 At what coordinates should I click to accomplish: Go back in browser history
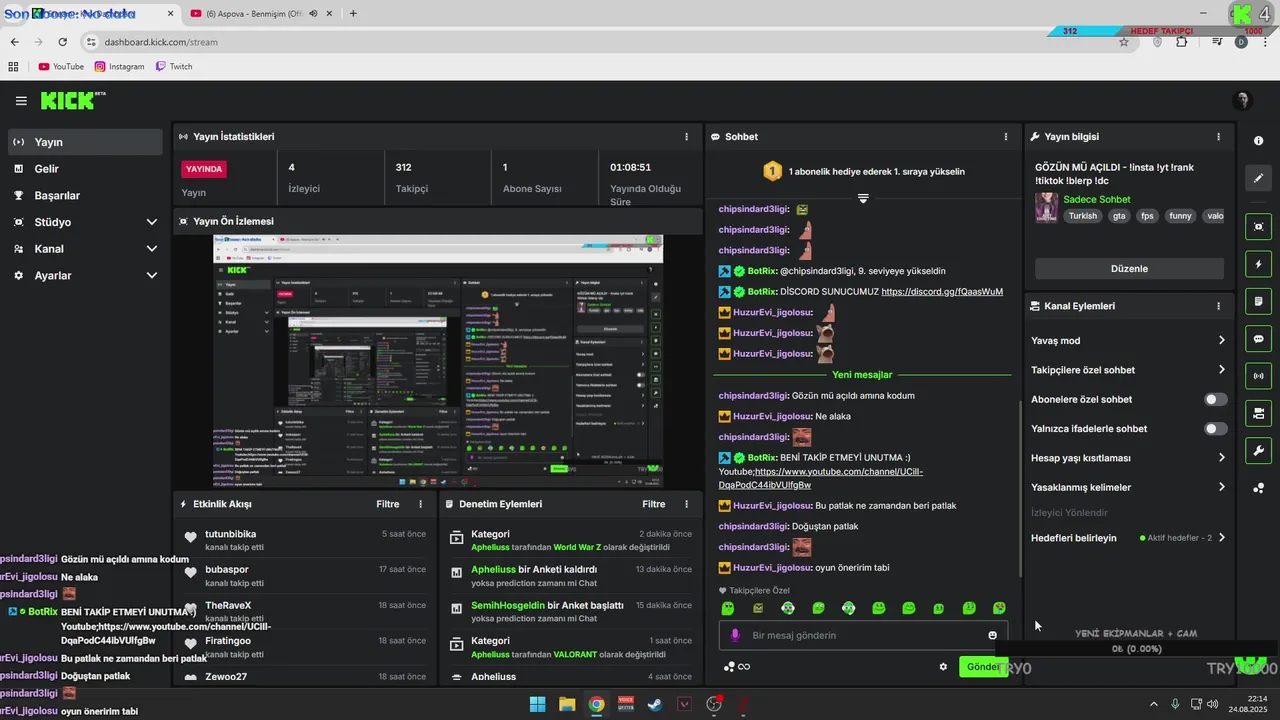point(15,42)
